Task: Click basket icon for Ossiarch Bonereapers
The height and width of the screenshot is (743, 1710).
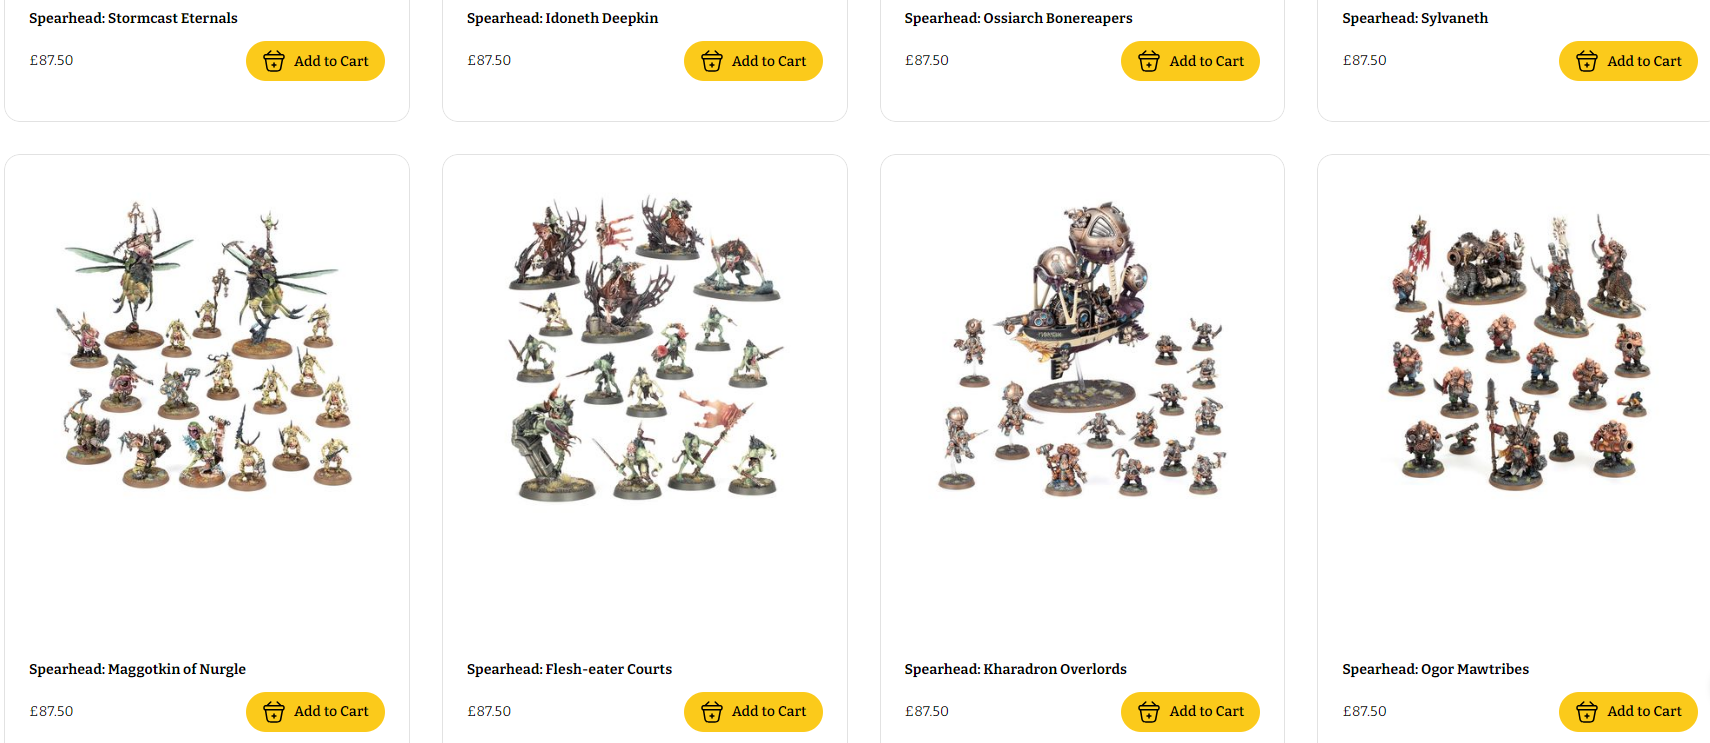Action: click(1149, 61)
